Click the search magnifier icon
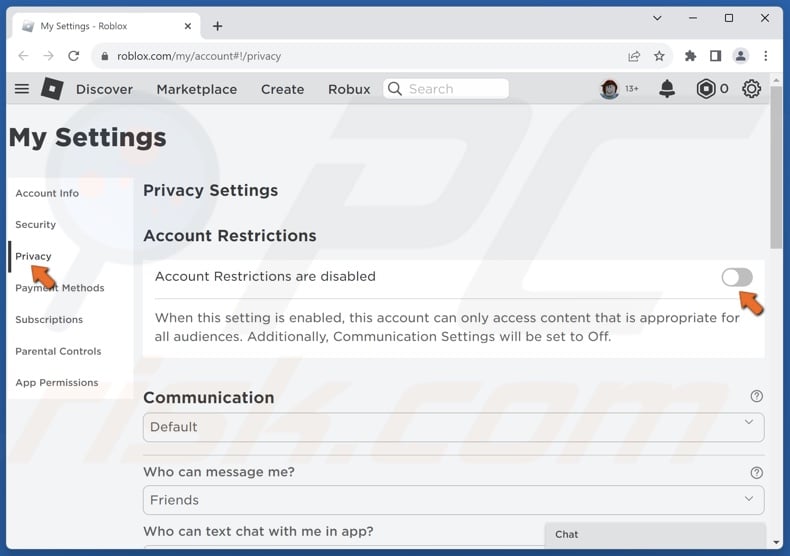Screen dimensions: 790x556 pyautogui.click(x=395, y=89)
